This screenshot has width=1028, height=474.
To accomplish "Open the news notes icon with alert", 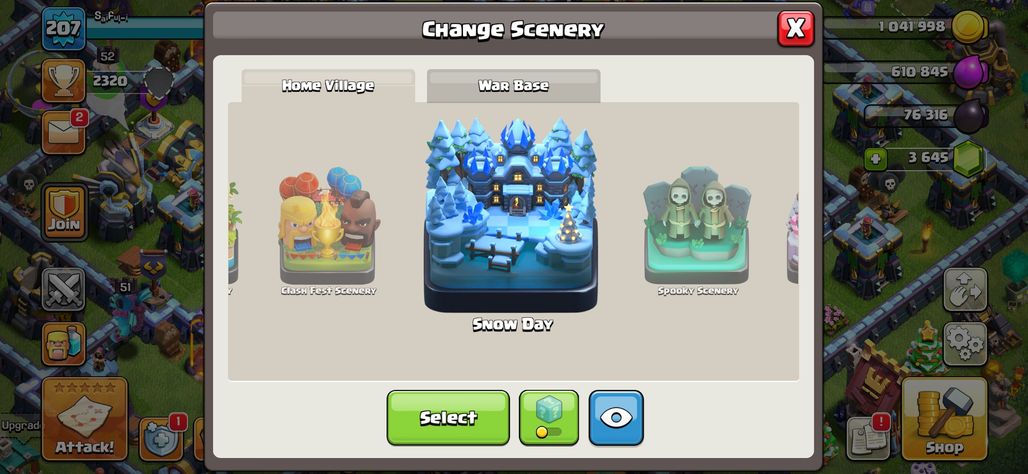I will pyautogui.click(x=868, y=437).
